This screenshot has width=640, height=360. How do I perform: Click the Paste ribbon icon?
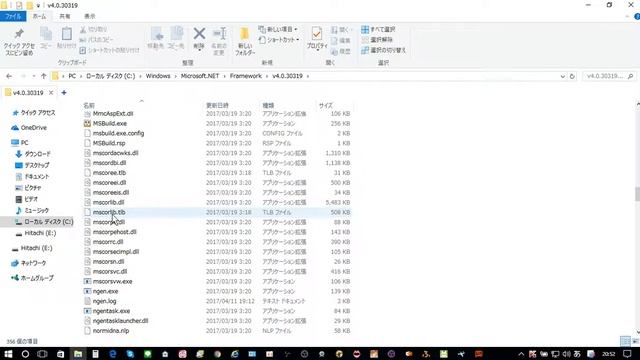pos(67,38)
